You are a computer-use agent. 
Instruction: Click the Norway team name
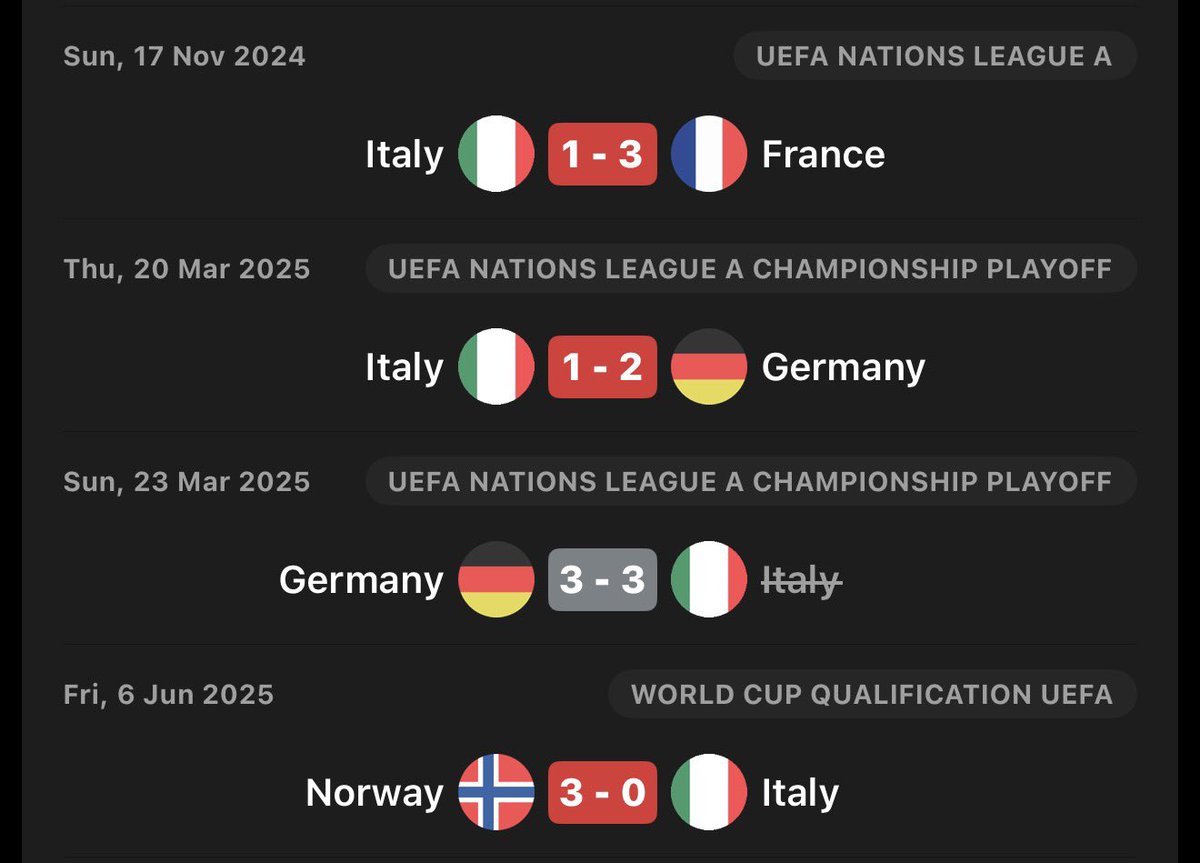pos(374,793)
